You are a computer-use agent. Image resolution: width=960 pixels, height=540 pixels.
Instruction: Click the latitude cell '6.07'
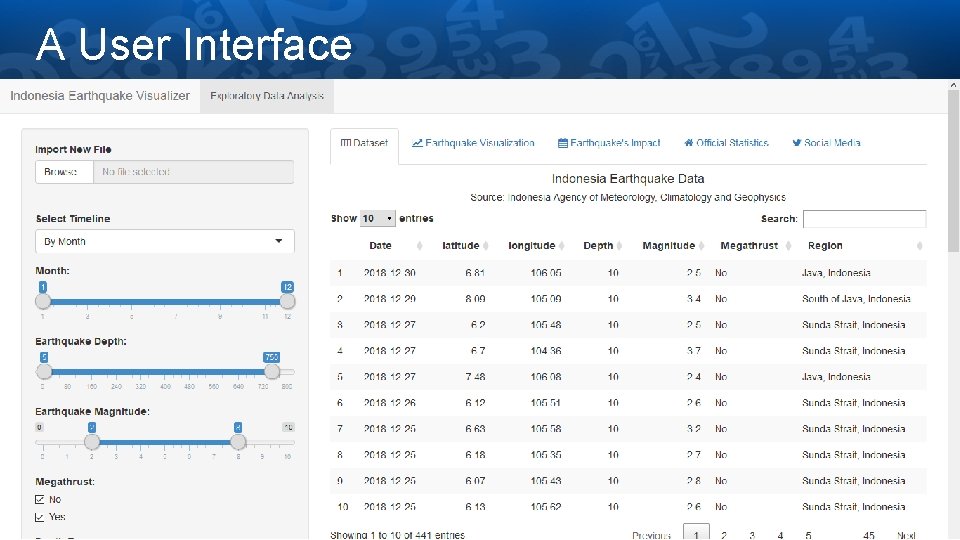coord(475,481)
